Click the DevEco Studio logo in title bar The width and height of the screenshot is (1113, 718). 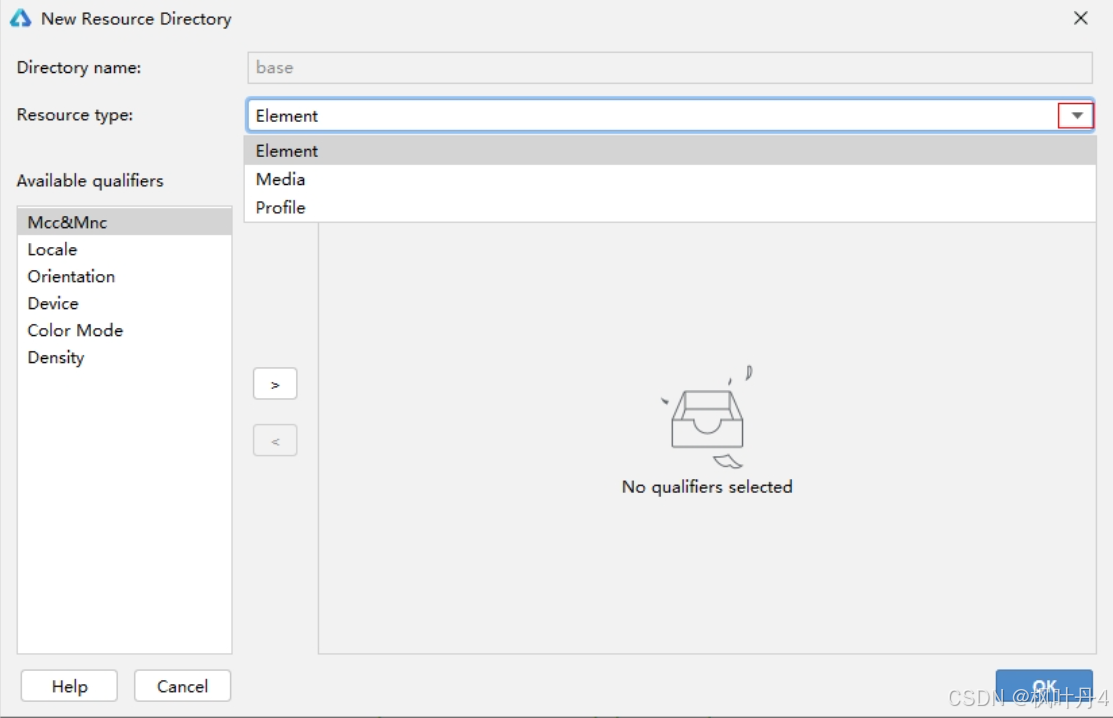pos(20,18)
